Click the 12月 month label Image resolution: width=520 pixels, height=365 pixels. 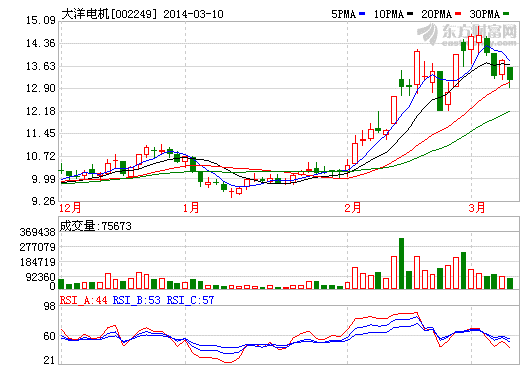coord(70,208)
